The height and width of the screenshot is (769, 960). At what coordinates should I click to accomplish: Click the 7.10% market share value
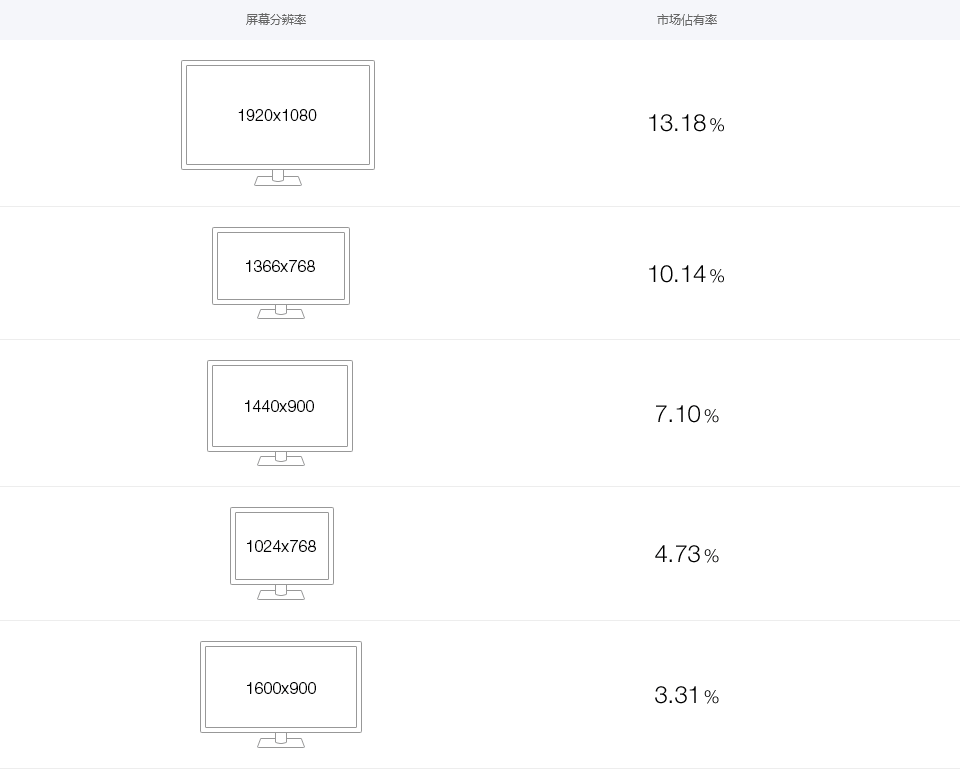[686, 415]
